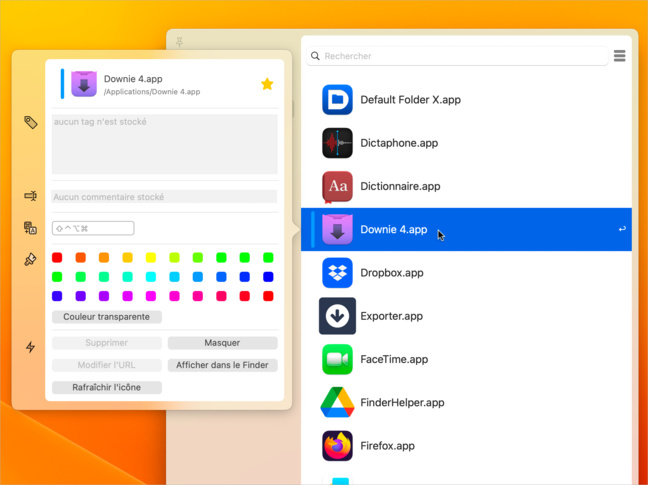Screen dimensions: 648x485
Task: Select Default Folder X.app in the list
Action: tap(466, 100)
